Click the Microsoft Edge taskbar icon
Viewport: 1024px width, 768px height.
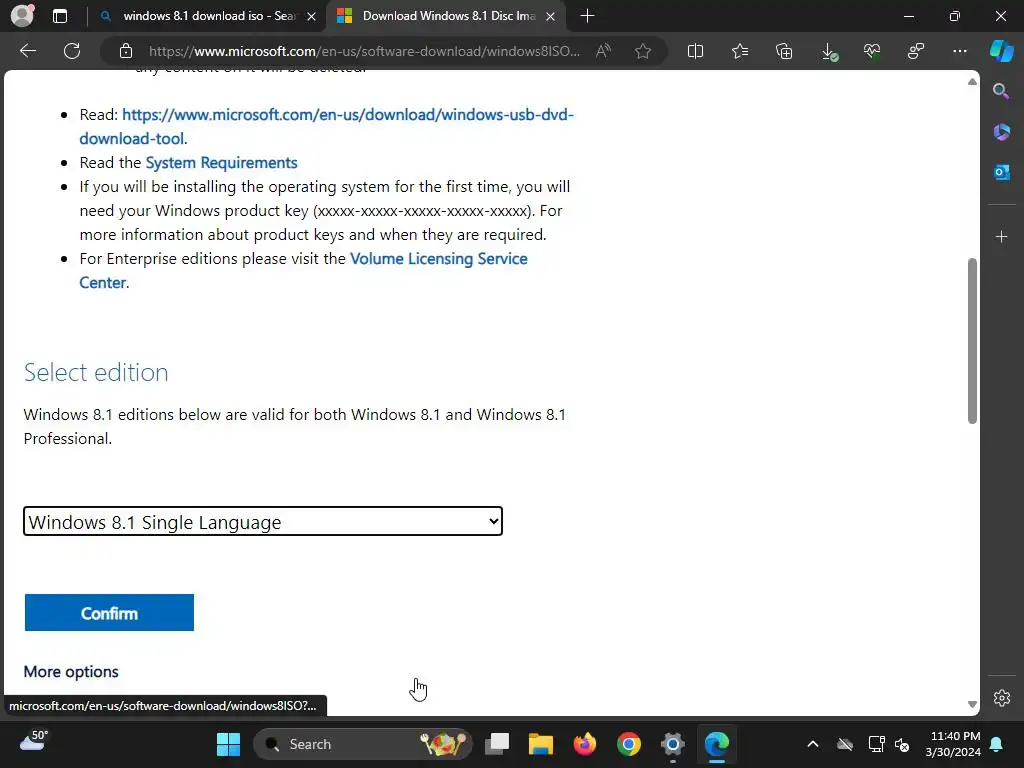[716, 744]
